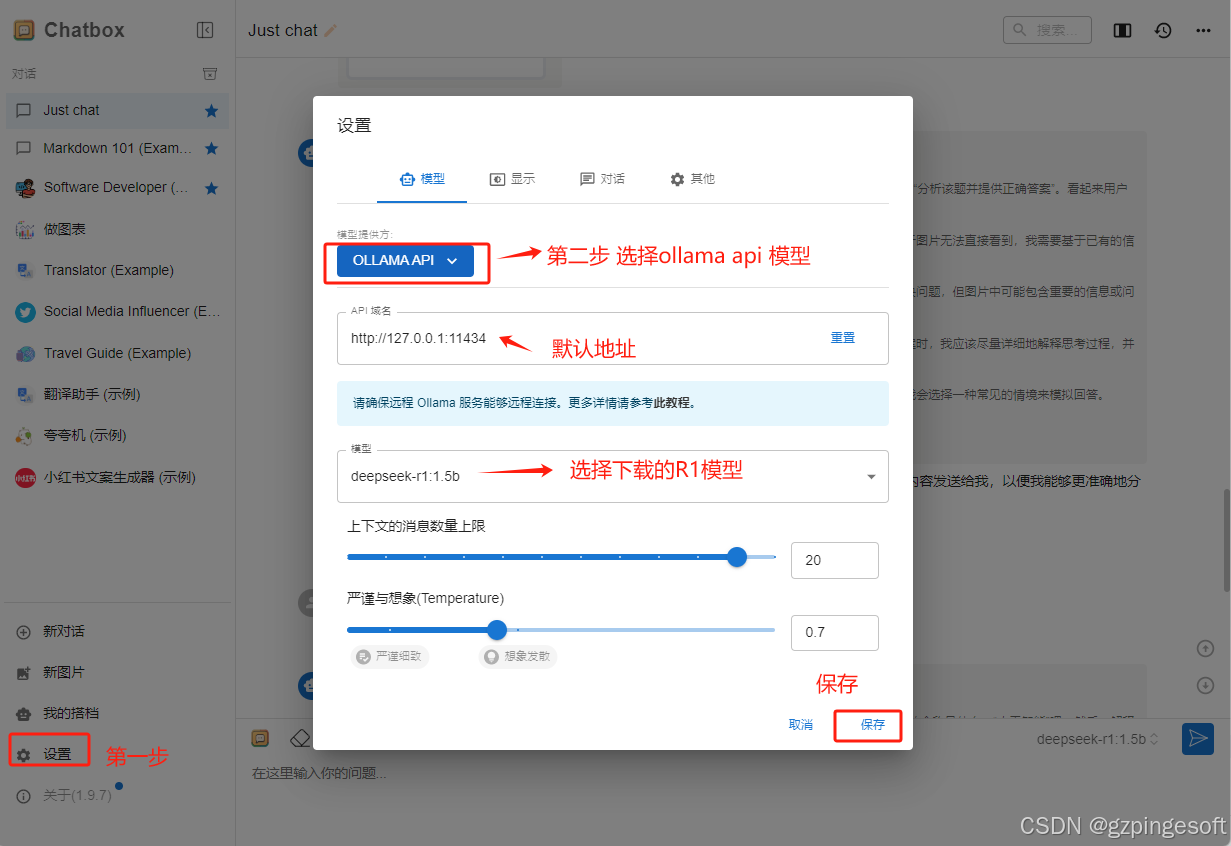The width and height of the screenshot is (1231, 846).
Task: Click the context message count field showing 20
Action: coord(835,560)
